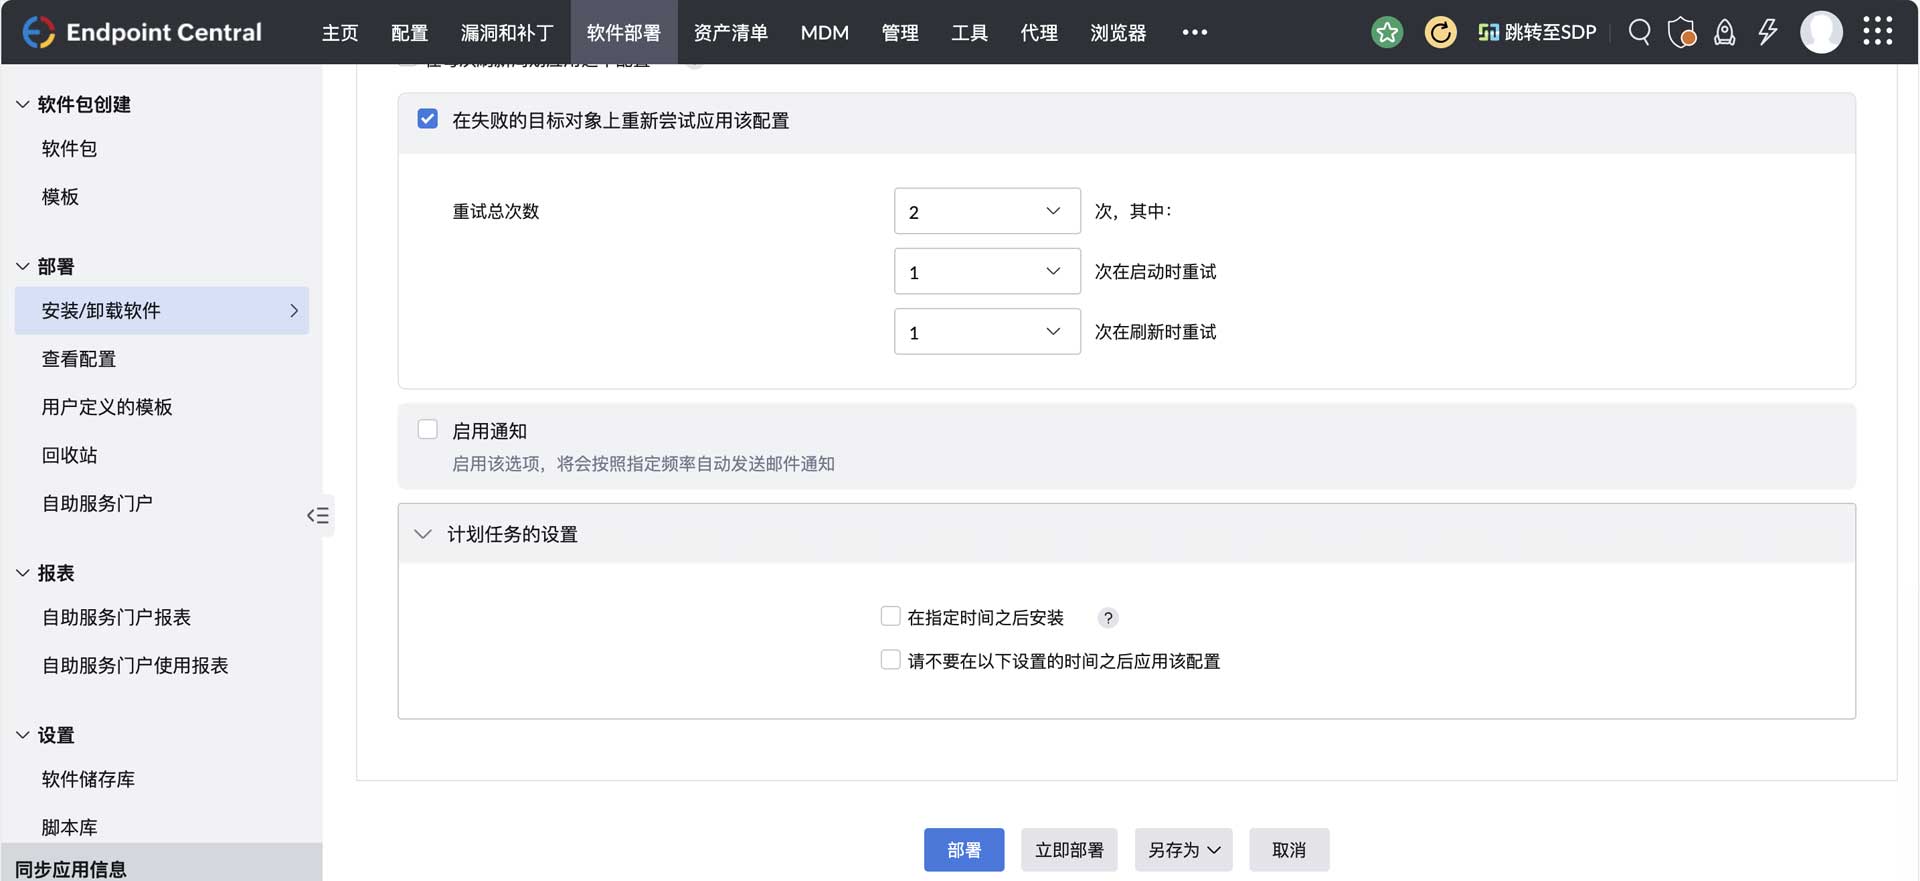Click the 跳转至SDP link

pyautogui.click(x=1537, y=32)
